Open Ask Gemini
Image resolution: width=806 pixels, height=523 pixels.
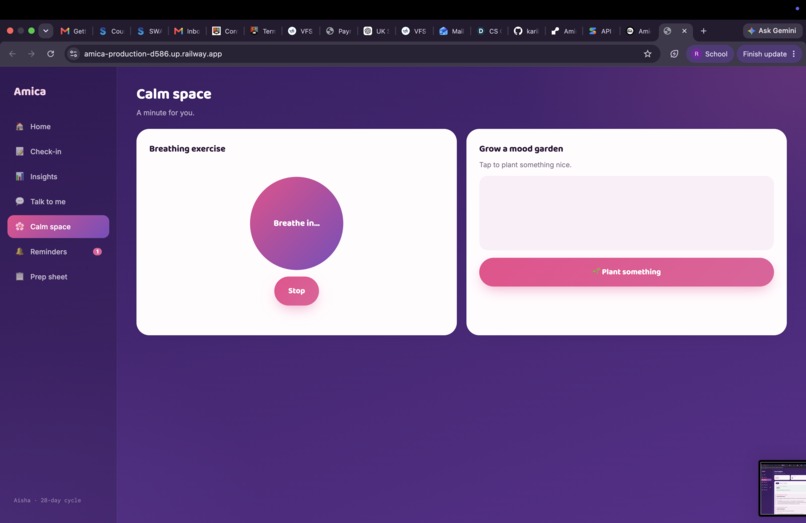(x=772, y=31)
